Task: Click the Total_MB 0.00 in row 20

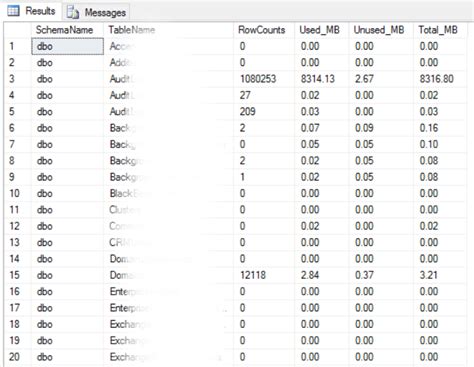Action: [x=429, y=357]
